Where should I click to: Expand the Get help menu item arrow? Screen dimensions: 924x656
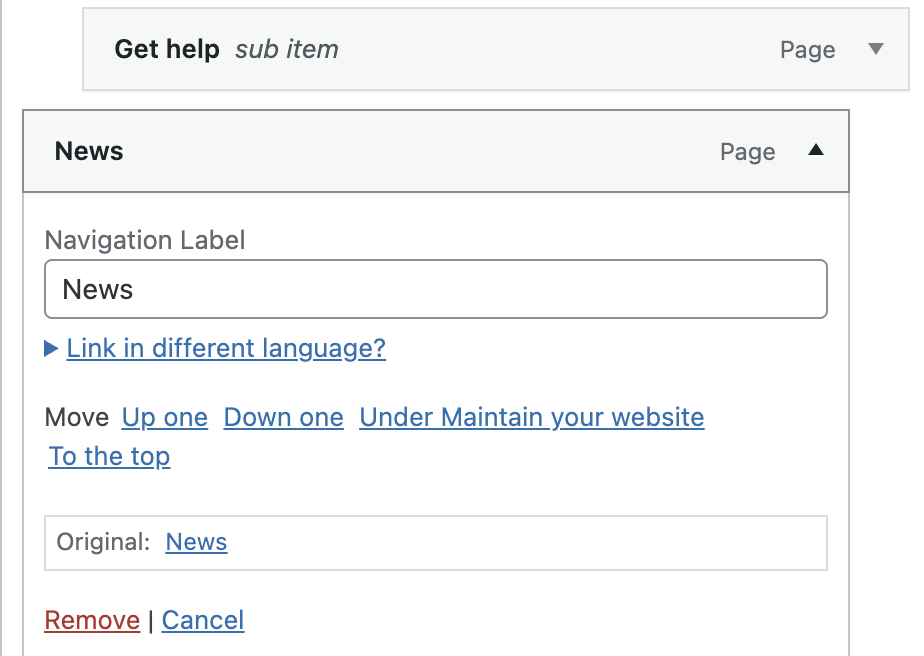(876, 49)
